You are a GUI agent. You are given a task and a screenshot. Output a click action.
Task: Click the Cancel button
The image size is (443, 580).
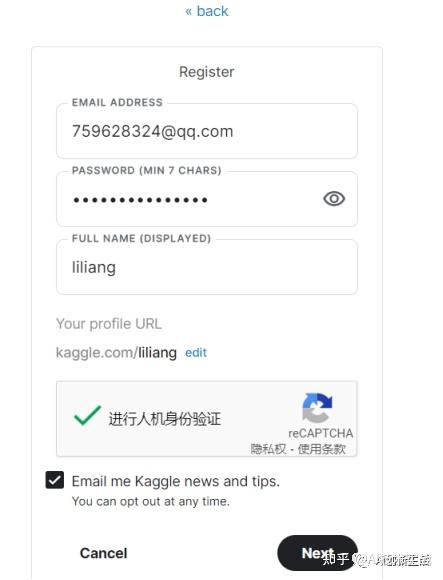pyautogui.click(x=104, y=553)
